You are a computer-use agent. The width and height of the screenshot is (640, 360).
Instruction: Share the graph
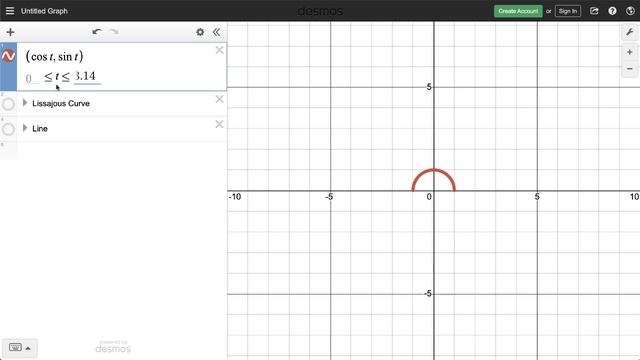tap(594, 11)
